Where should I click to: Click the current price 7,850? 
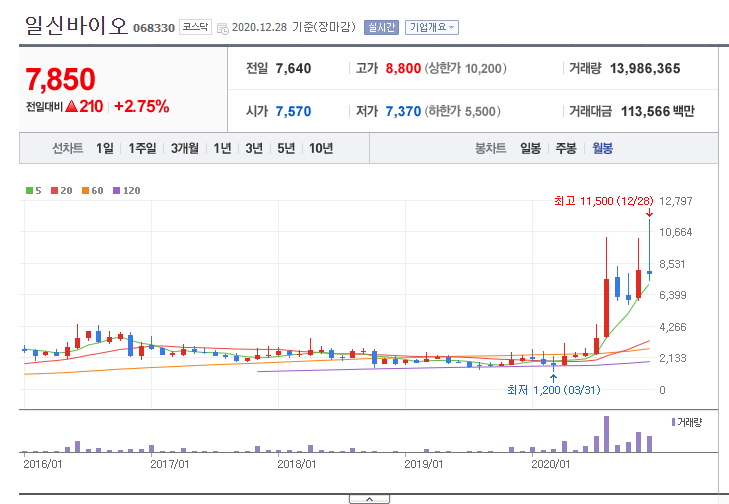pyautogui.click(x=60, y=79)
